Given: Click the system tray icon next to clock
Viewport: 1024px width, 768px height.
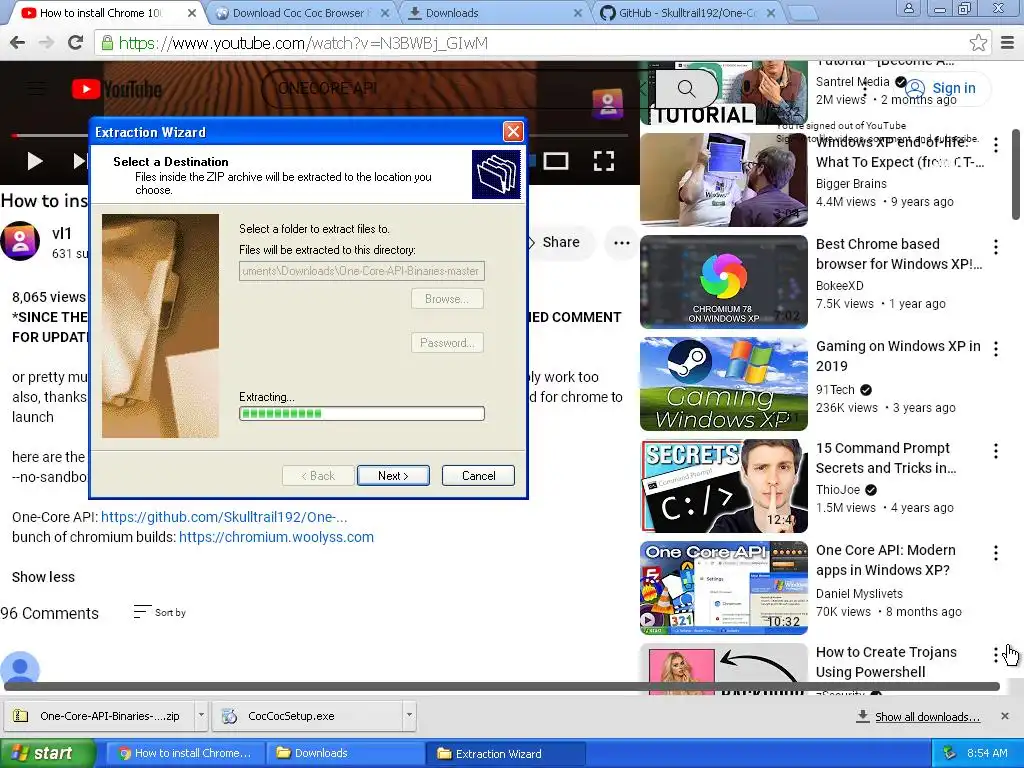Looking at the screenshot, I should [950, 753].
